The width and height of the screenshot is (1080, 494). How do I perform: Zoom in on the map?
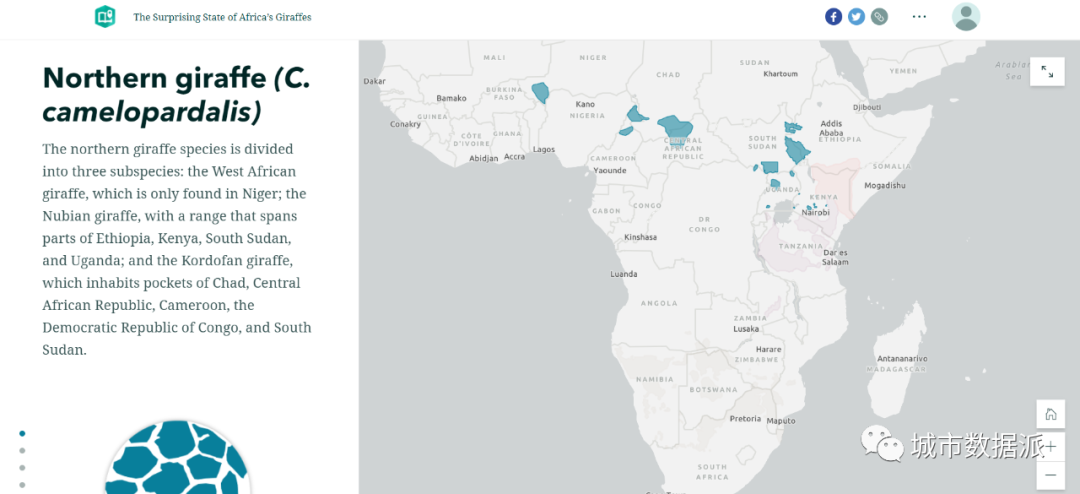pyautogui.click(x=1050, y=446)
